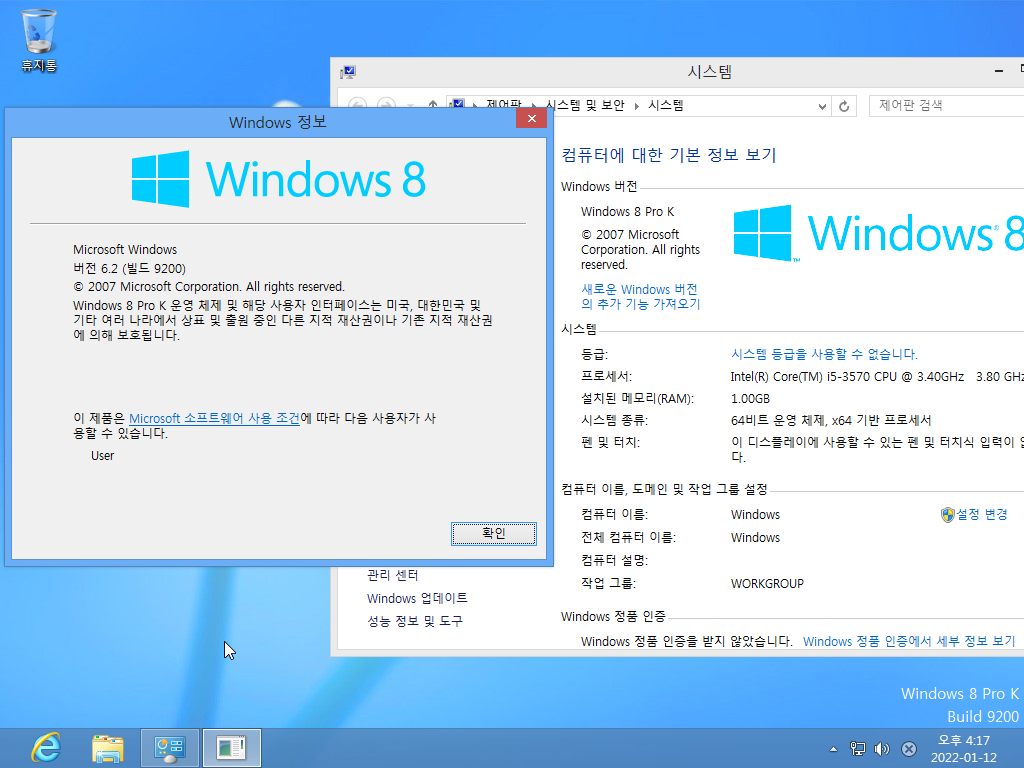Show hidden tray icons arrow
This screenshot has width=1024, height=768.
[x=833, y=749]
